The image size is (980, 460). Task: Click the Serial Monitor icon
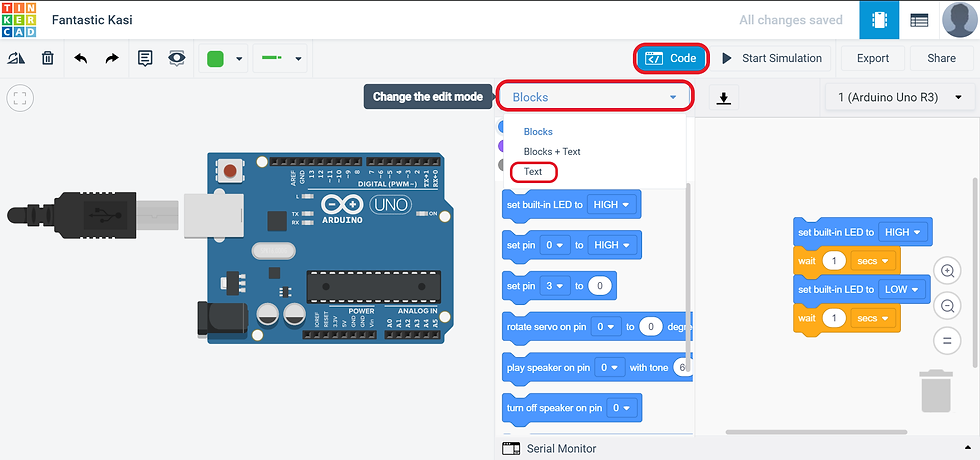511,449
